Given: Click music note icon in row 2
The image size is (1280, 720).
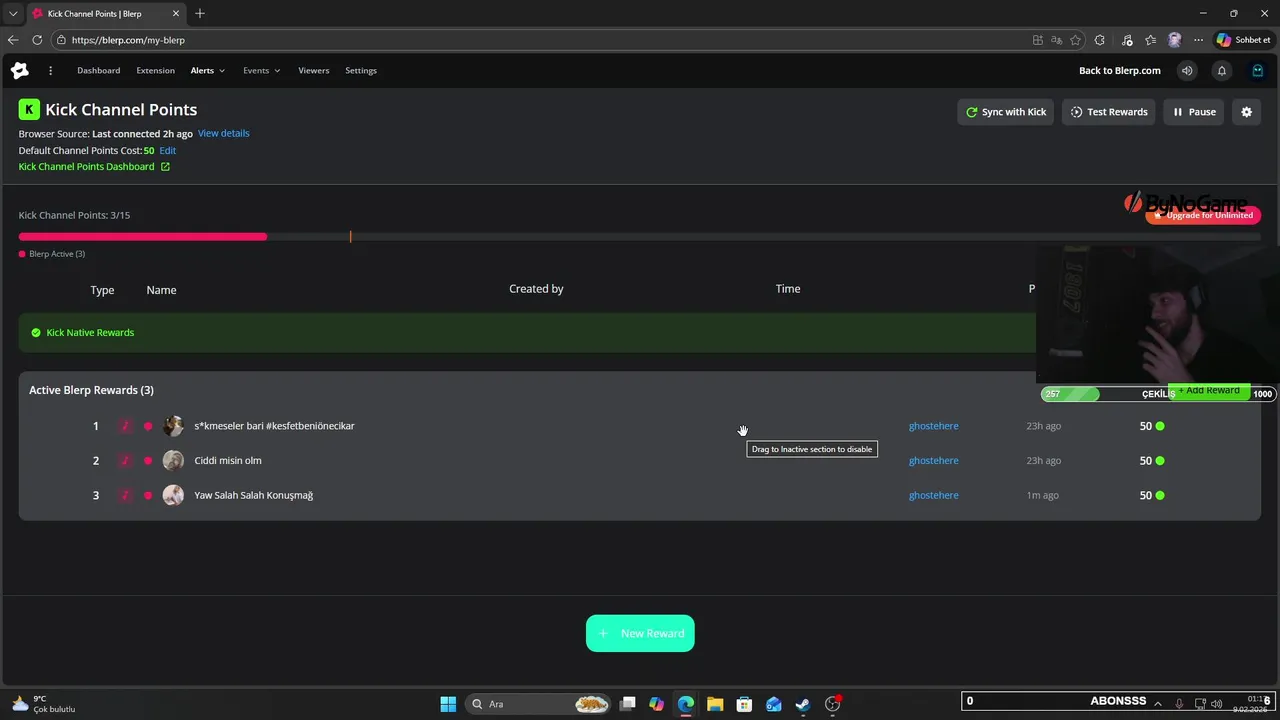Looking at the screenshot, I should coord(125,461).
